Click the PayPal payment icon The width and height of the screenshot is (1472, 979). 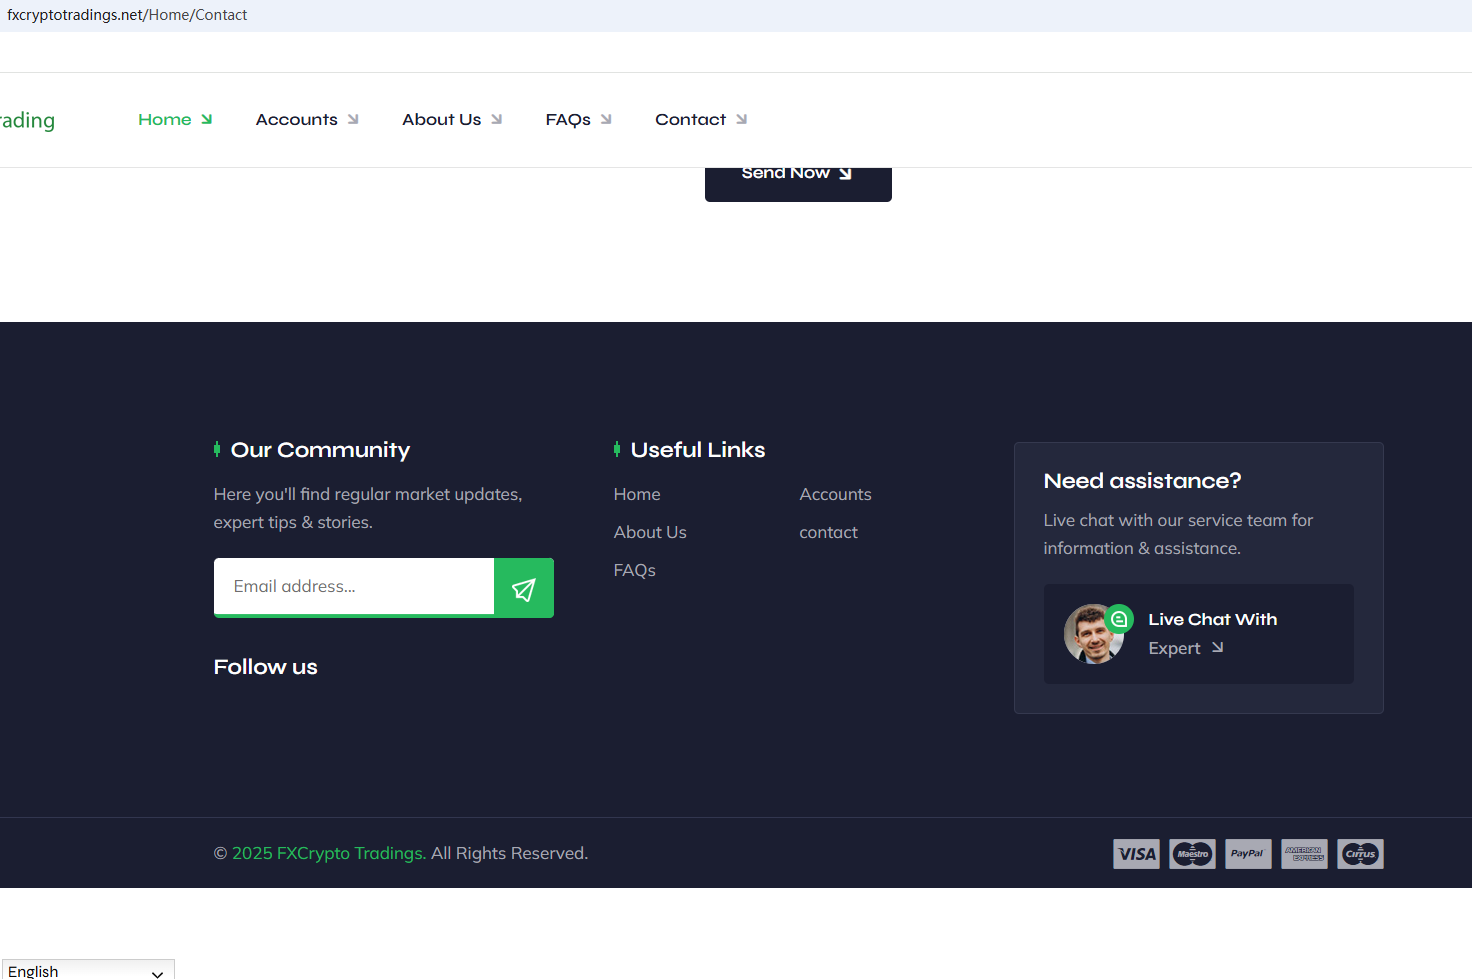point(1248,854)
